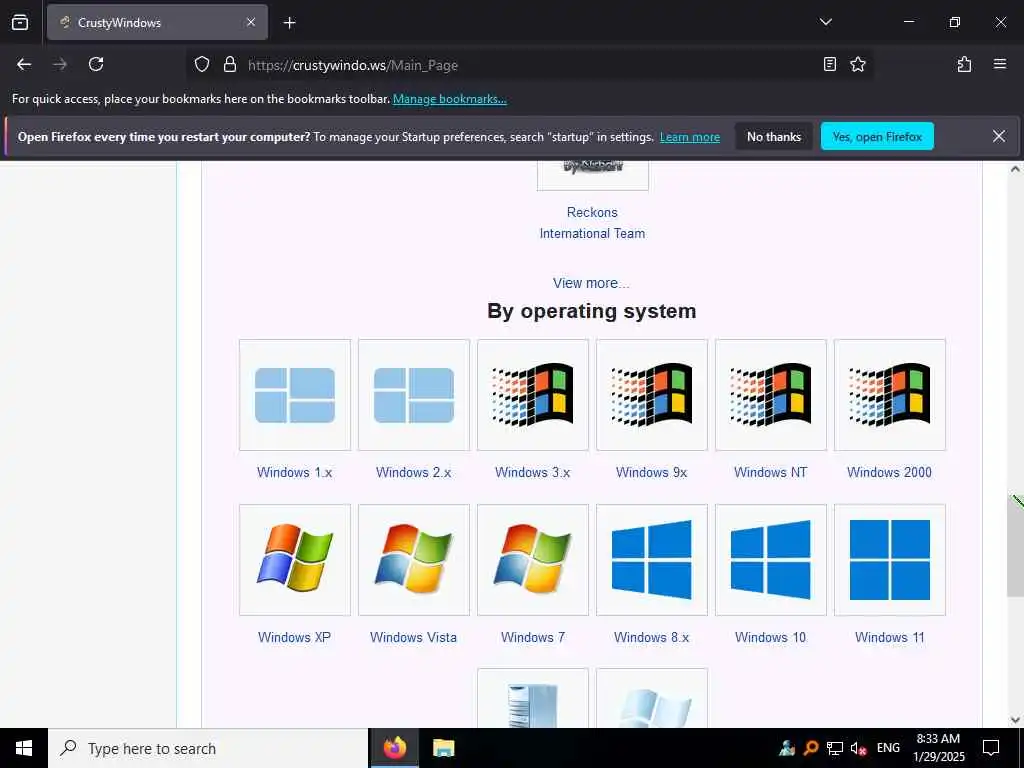The image size is (1024, 768).
Task: Select the Windows 11 logo image
Action: point(889,560)
